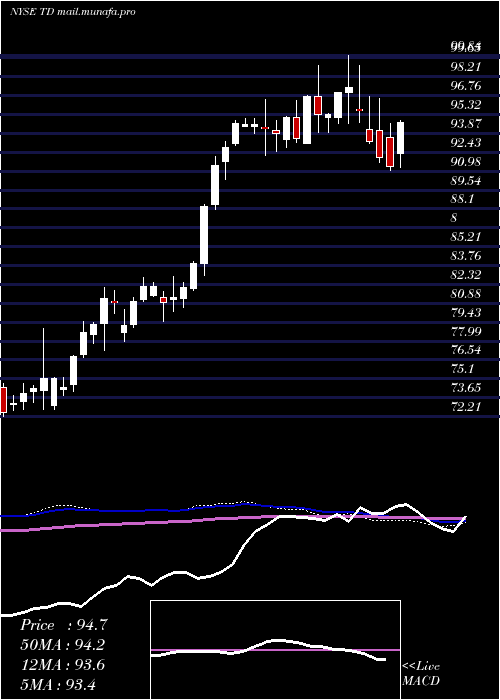Select the 82.32 price axis label
This screenshot has height=700, width=500.
coord(467,275)
